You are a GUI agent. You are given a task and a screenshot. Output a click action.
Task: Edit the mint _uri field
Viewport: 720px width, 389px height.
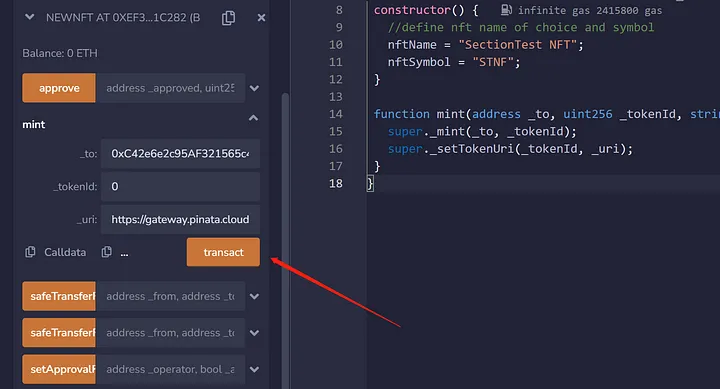click(x=180, y=220)
